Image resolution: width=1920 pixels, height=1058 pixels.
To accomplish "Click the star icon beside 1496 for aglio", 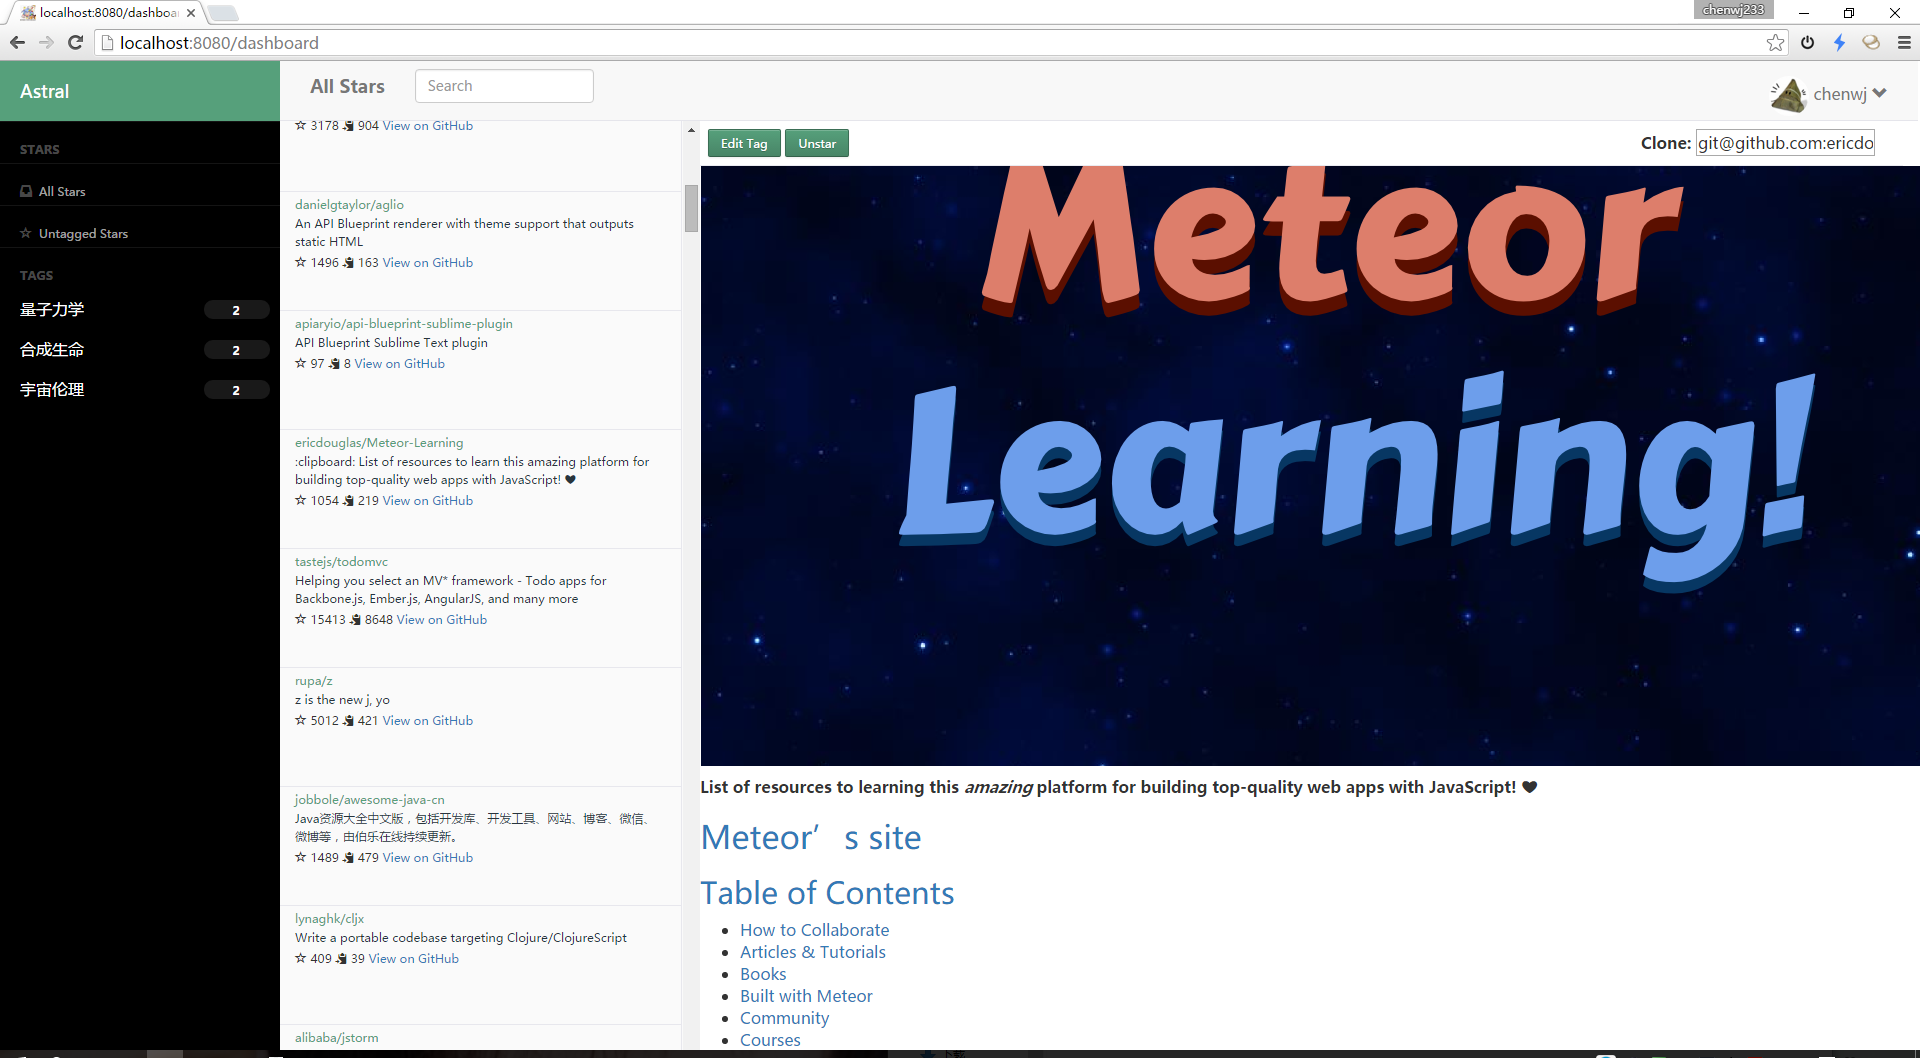I will pos(300,262).
